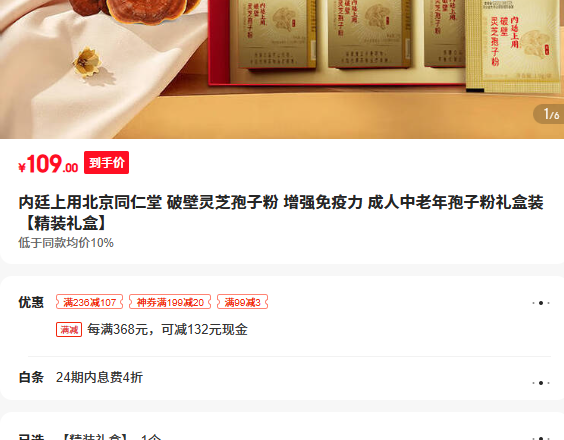Click the red 满减 label icon
The image size is (564, 440).
pyautogui.click(x=69, y=330)
